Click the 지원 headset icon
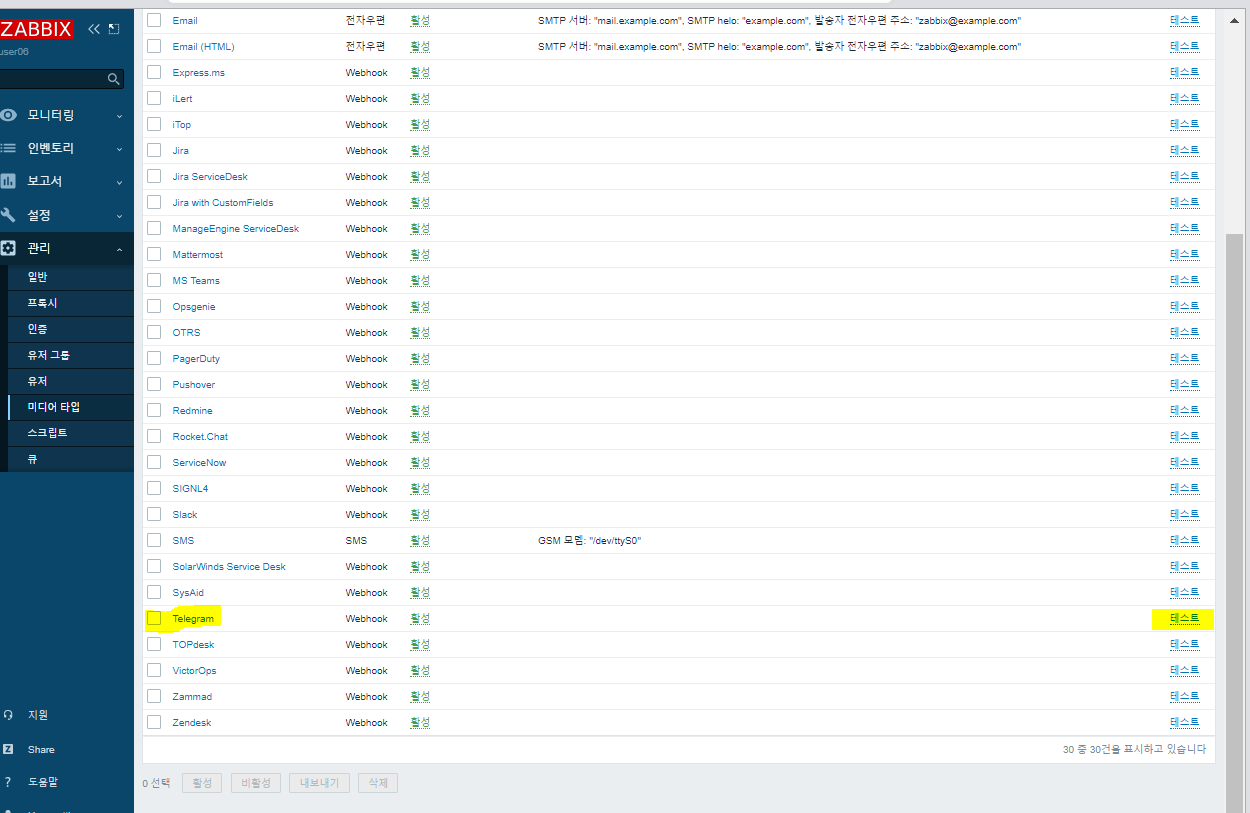This screenshot has width=1250, height=813. [x=8, y=715]
